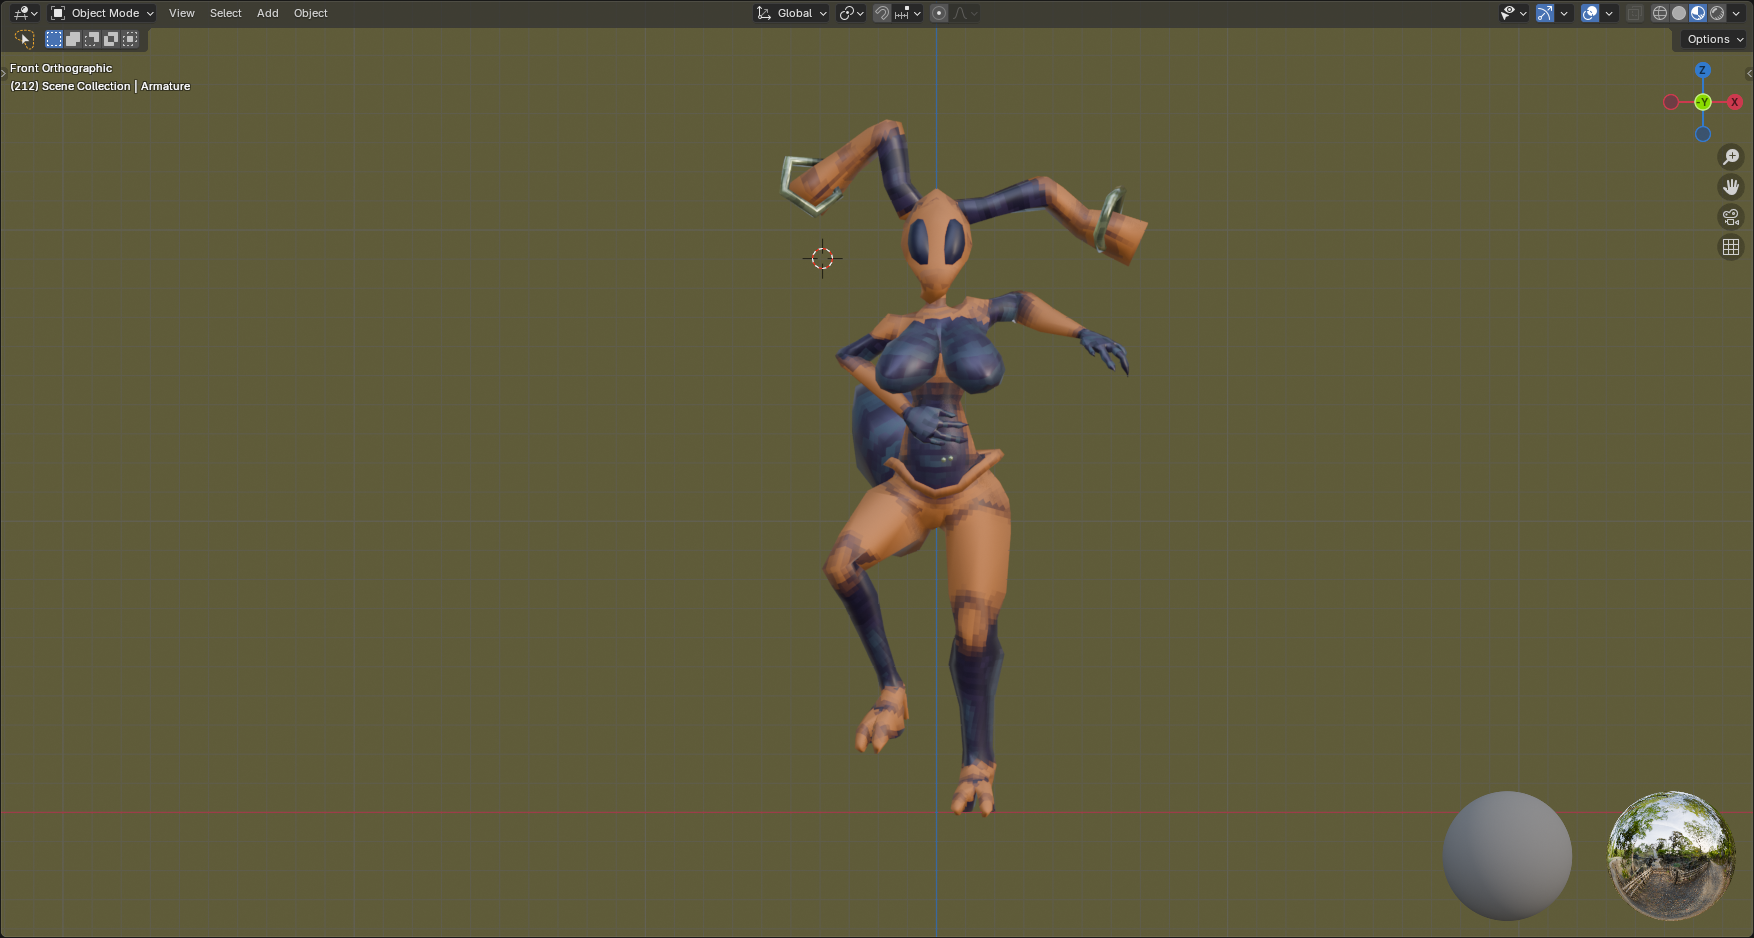Open the Object menu
1754x938 pixels.
pyautogui.click(x=310, y=13)
